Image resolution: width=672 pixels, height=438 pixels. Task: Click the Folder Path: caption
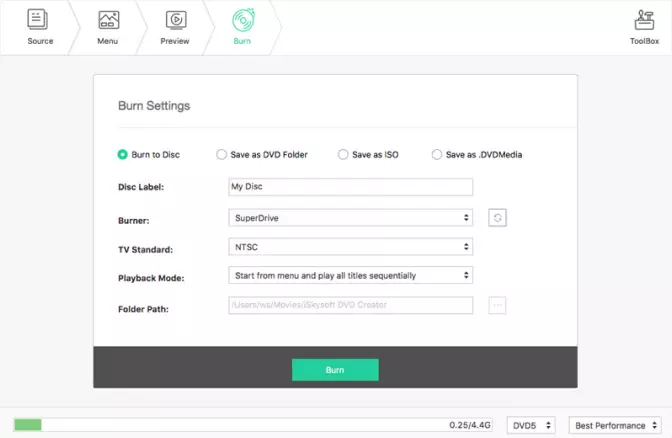[144, 309]
